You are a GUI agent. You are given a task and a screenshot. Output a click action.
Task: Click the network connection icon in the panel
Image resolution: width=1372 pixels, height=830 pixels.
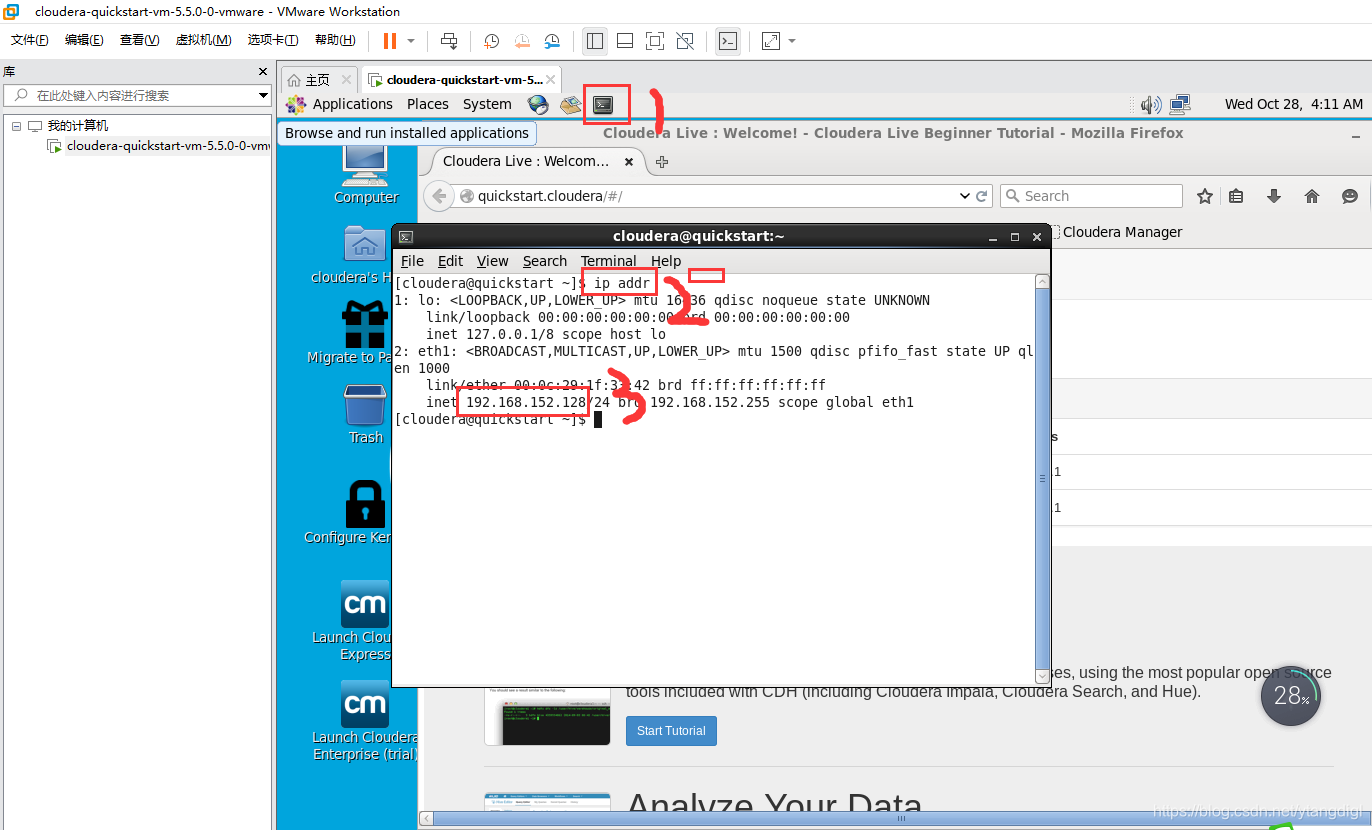point(1181,104)
